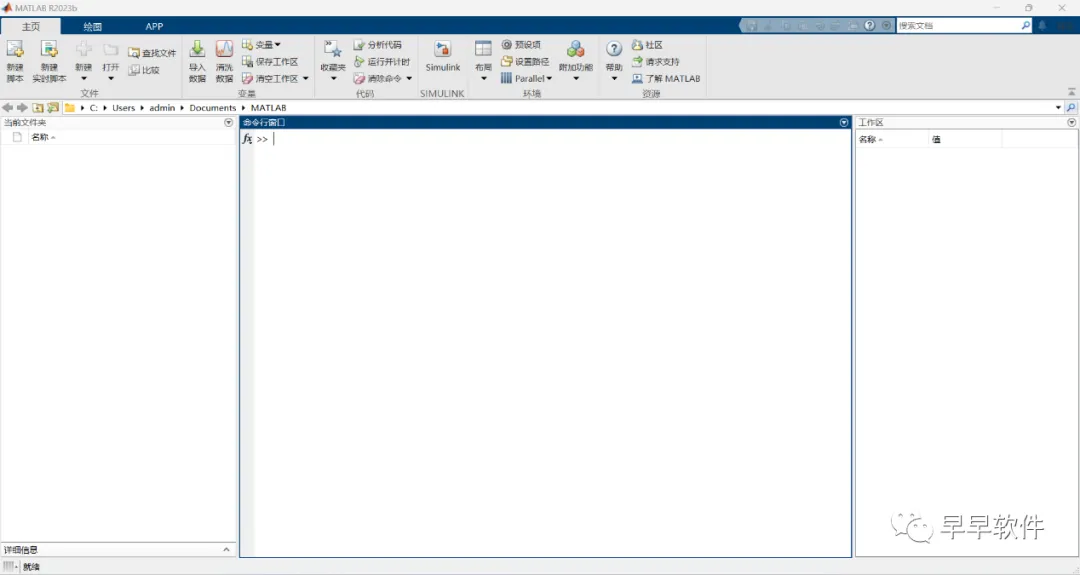The width and height of the screenshot is (1080, 575).
Task: Expand the 详细信息 (Details) panel
Action: tap(226, 550)
